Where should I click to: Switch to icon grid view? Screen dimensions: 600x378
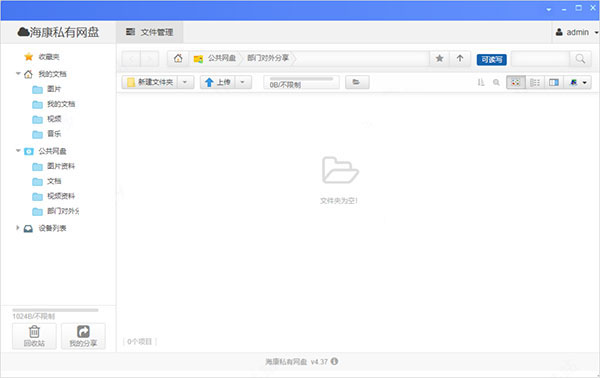point(516,82)
